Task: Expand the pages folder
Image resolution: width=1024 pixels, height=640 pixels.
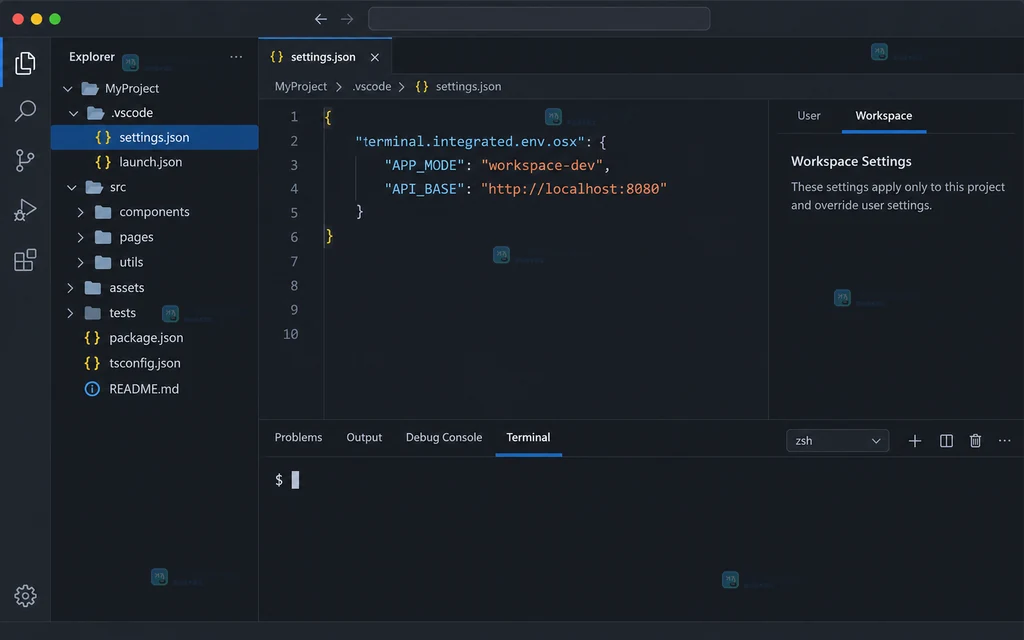Action: [80, 237]
